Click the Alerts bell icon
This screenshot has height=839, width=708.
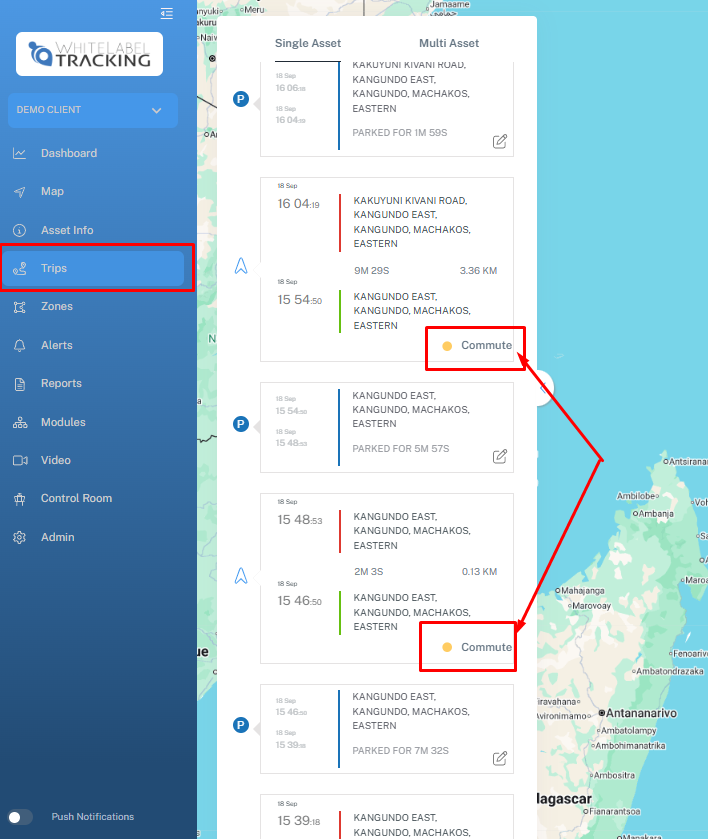click(19, 345)
